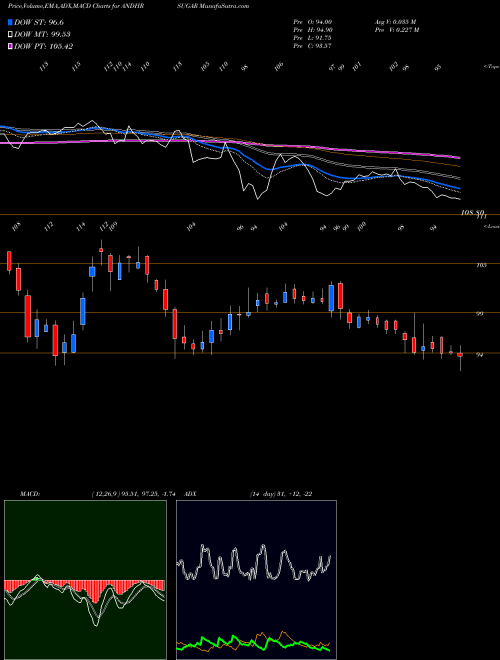
Task: Click the 99 price axis label
Action: (479, 314)
